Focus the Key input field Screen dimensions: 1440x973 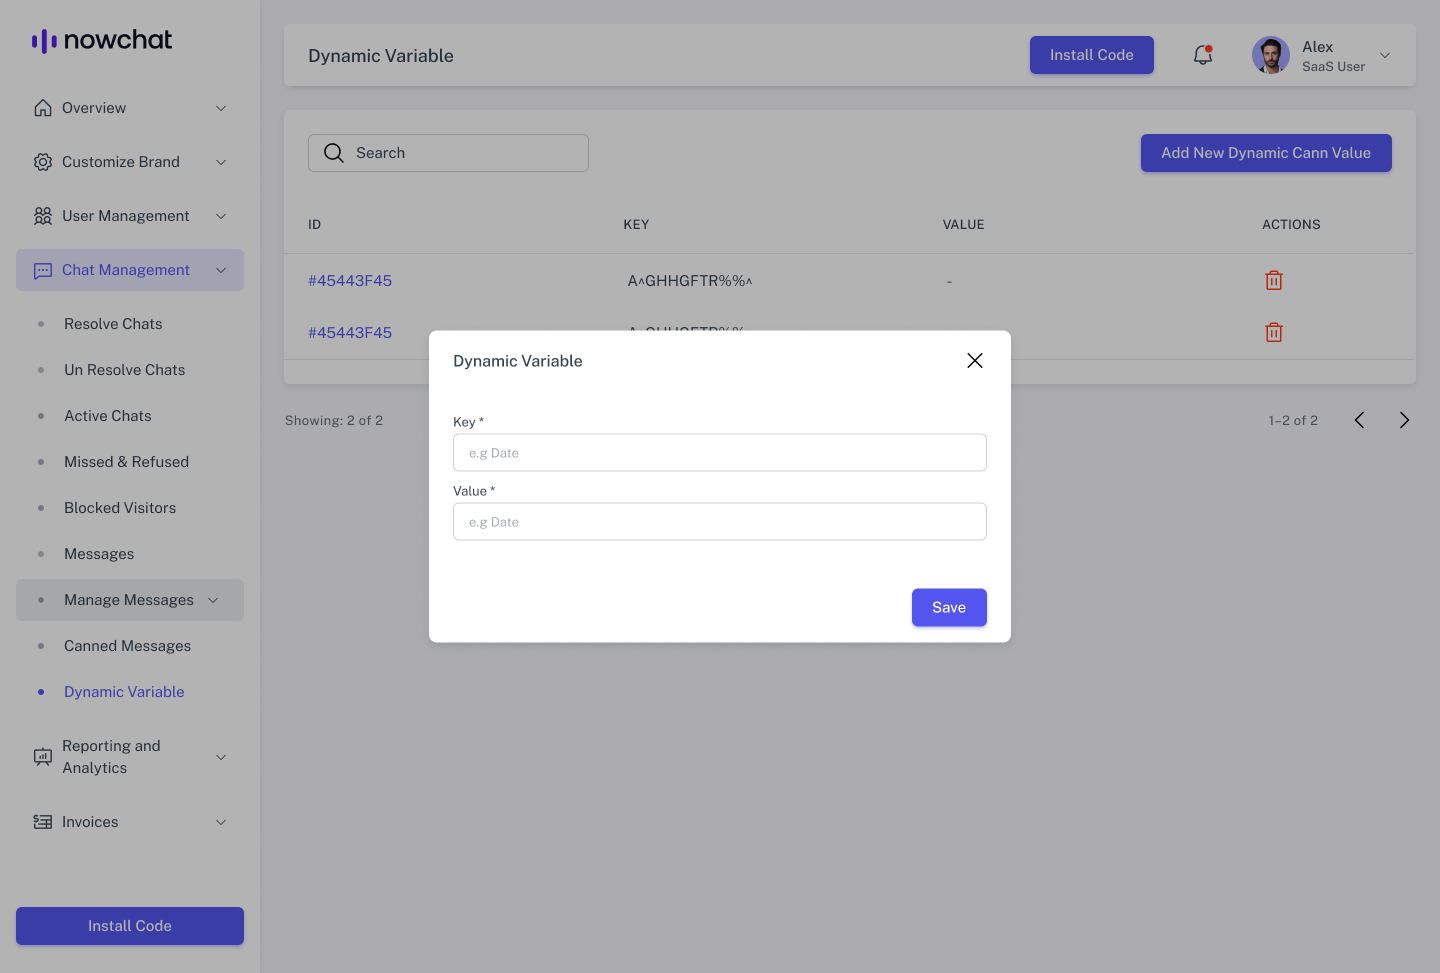click(x=720, y=453)
